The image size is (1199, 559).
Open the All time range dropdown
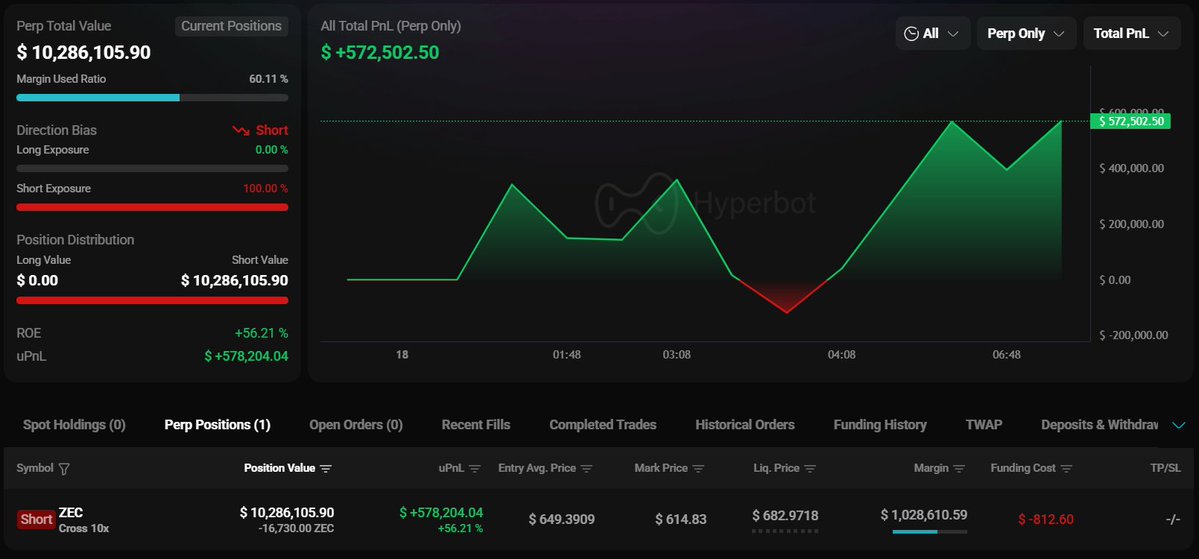tap(932, 33)
